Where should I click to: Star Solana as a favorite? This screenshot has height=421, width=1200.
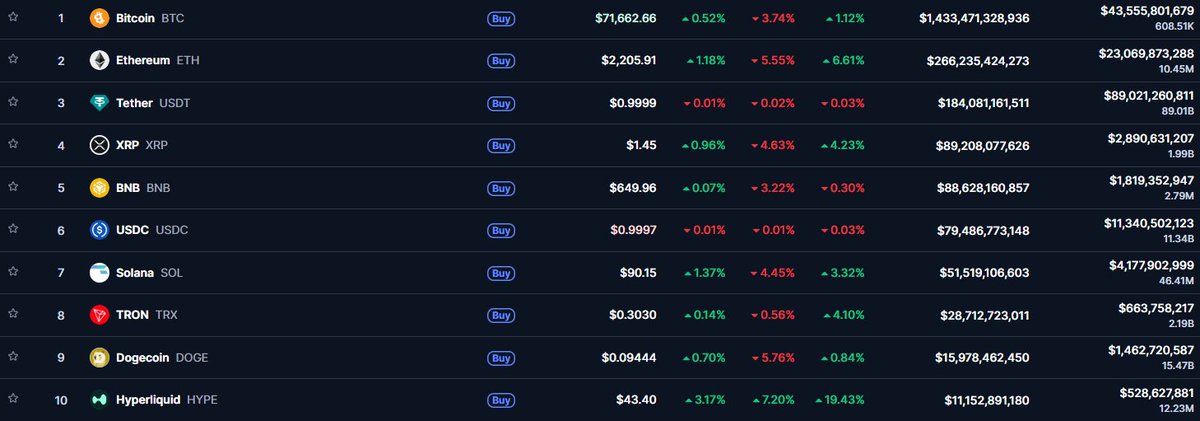point(13,272)
